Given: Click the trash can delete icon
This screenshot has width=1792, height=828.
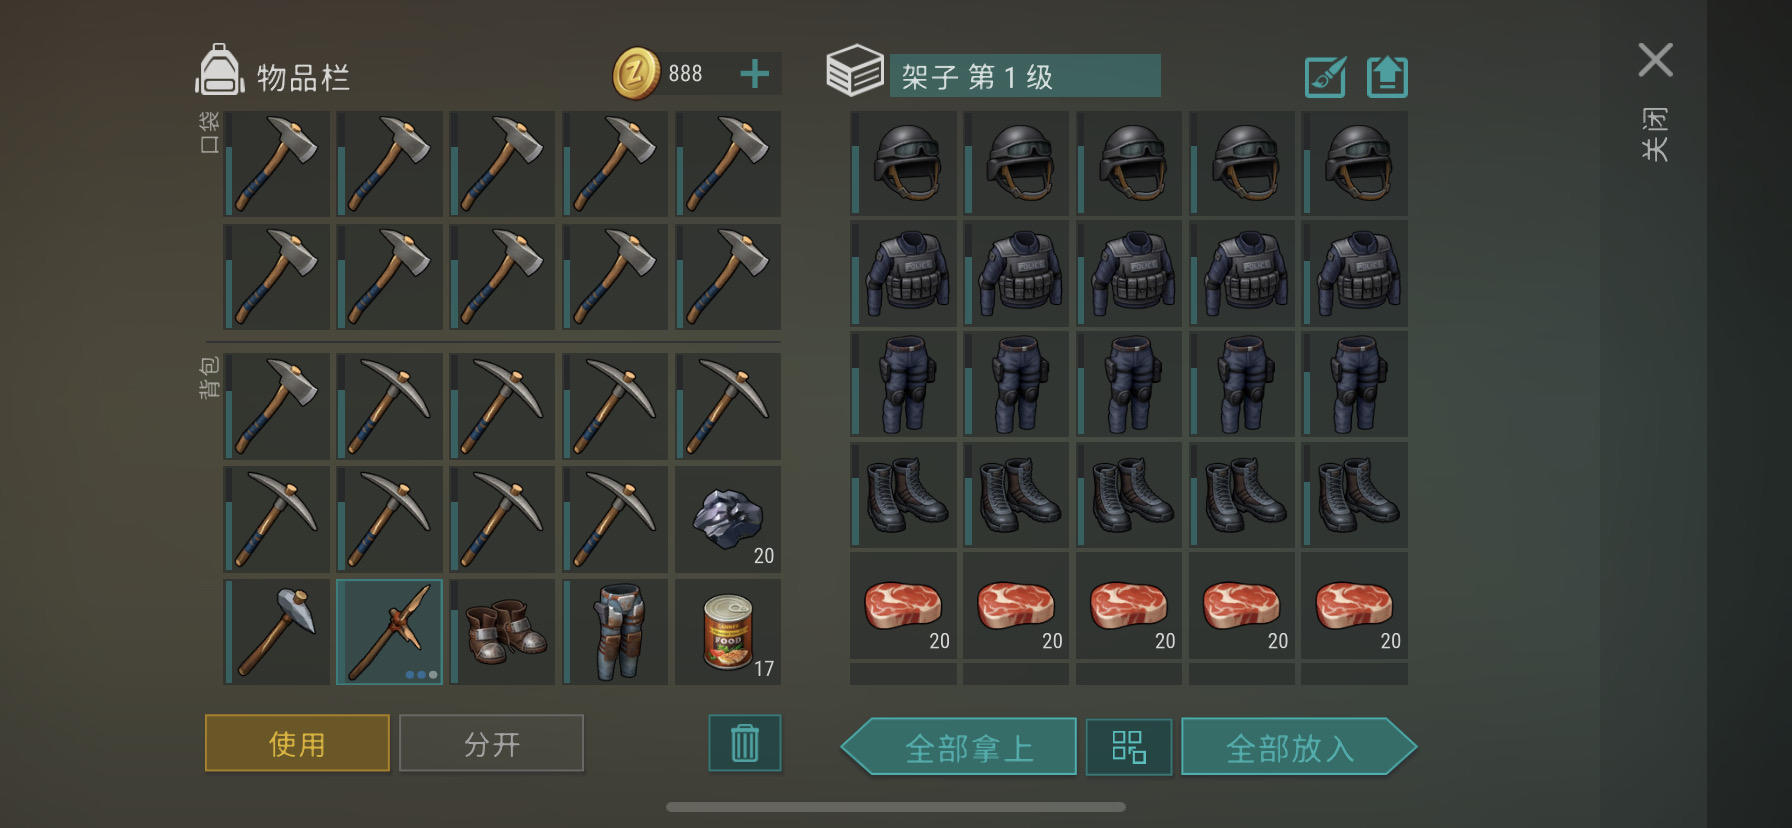Looking at the screenshot, I should [745, 743].
